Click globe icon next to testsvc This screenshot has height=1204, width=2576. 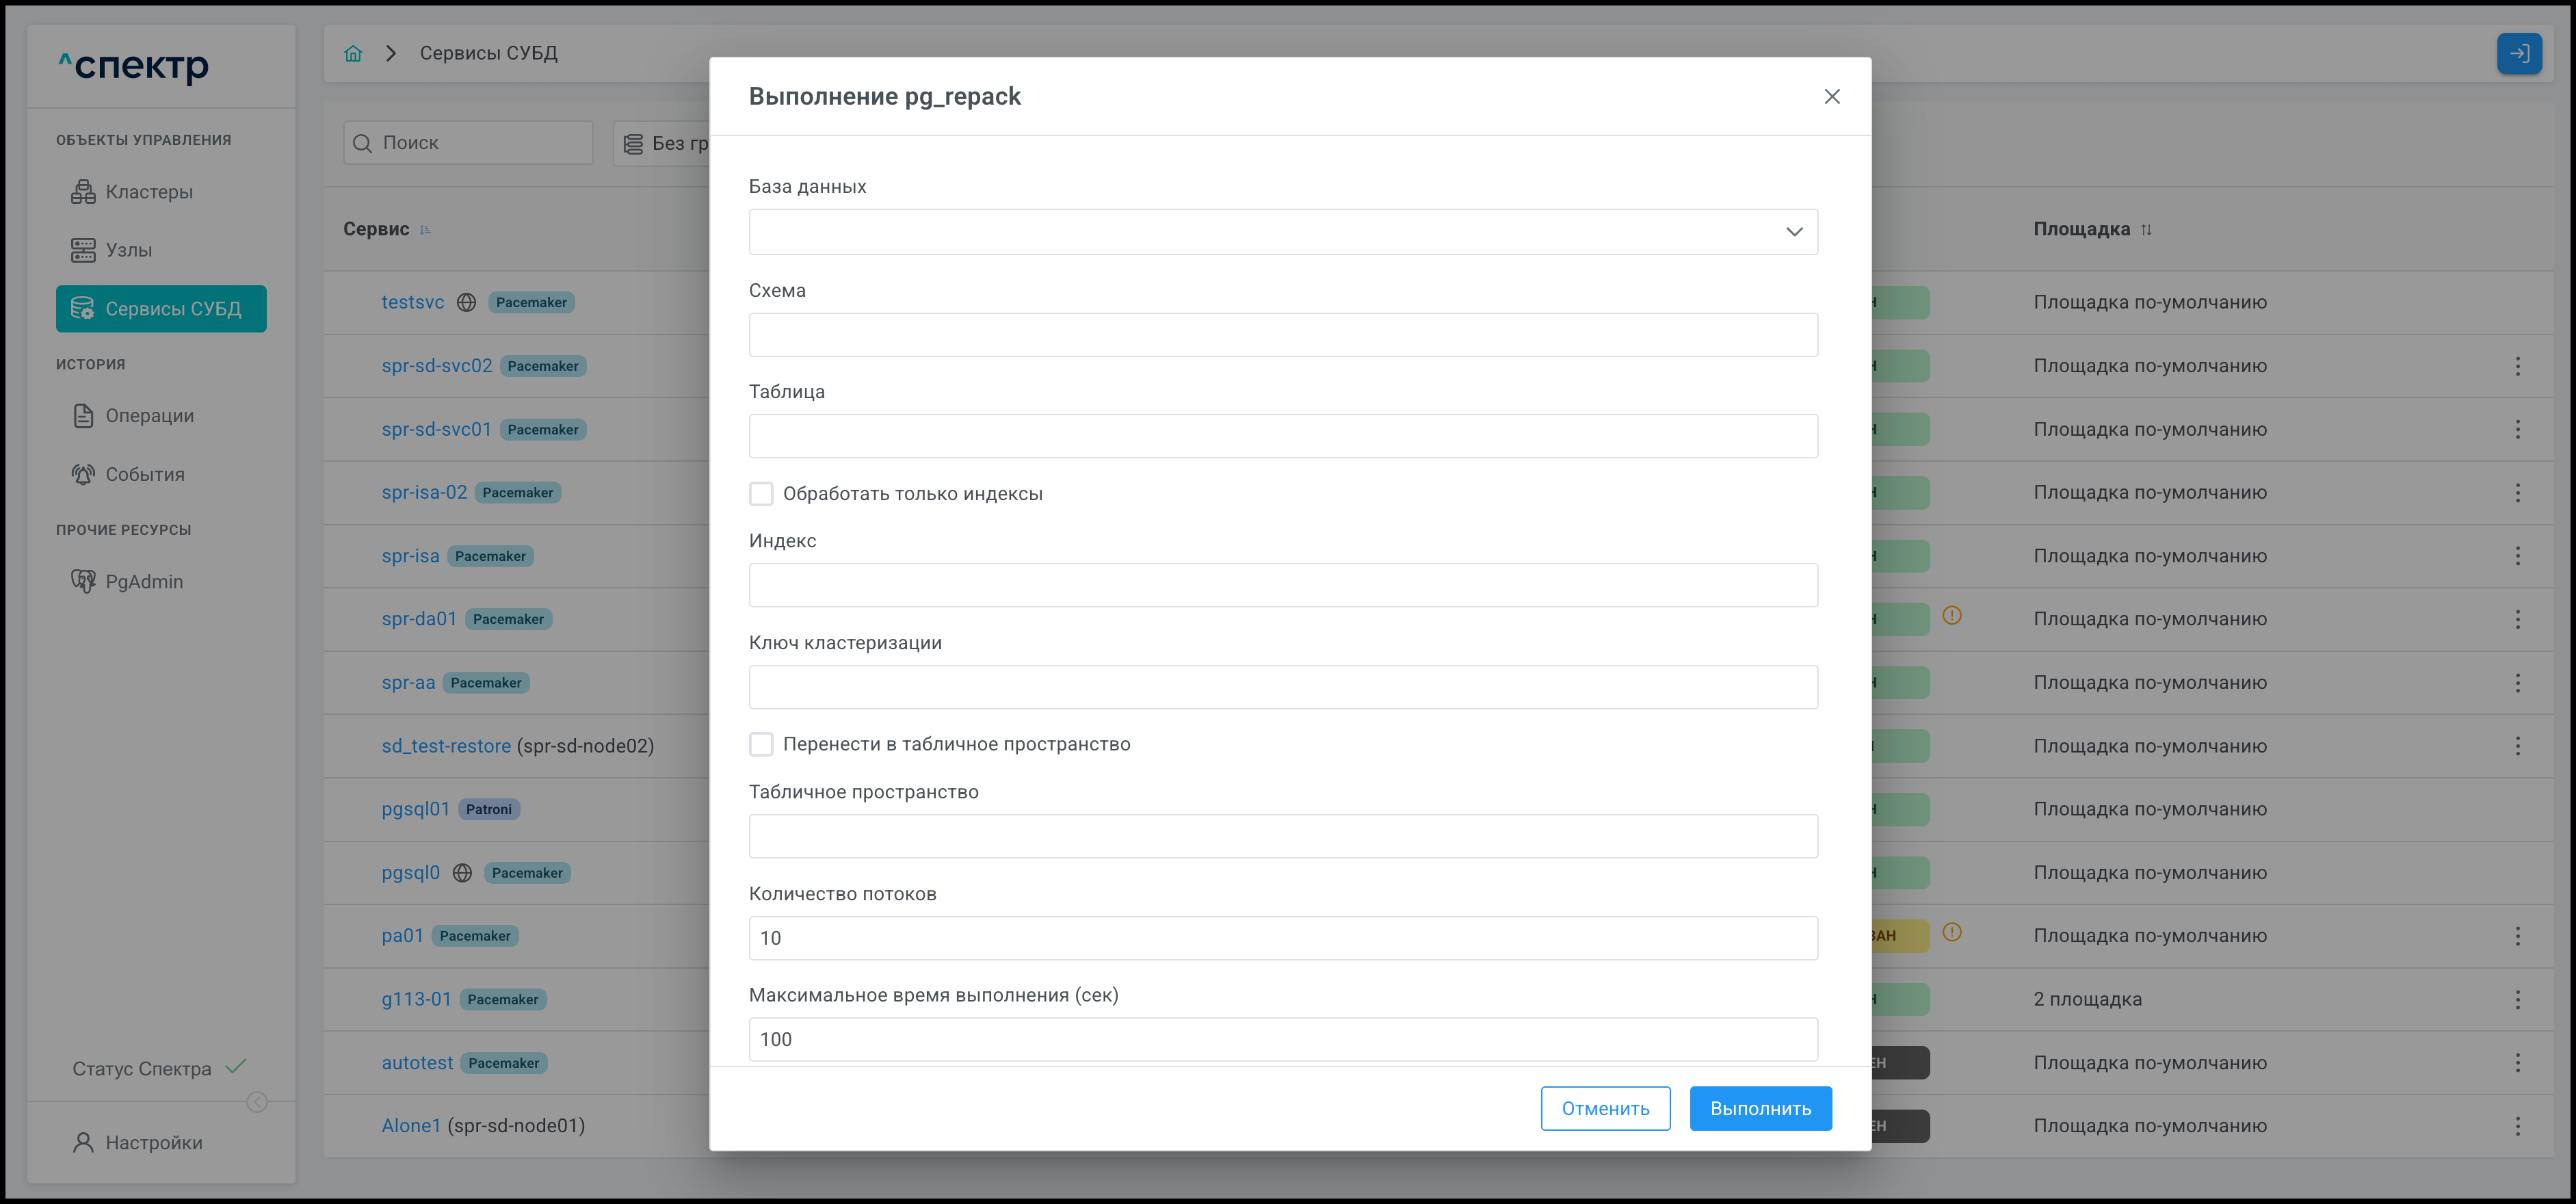click(x=466, y=302)
